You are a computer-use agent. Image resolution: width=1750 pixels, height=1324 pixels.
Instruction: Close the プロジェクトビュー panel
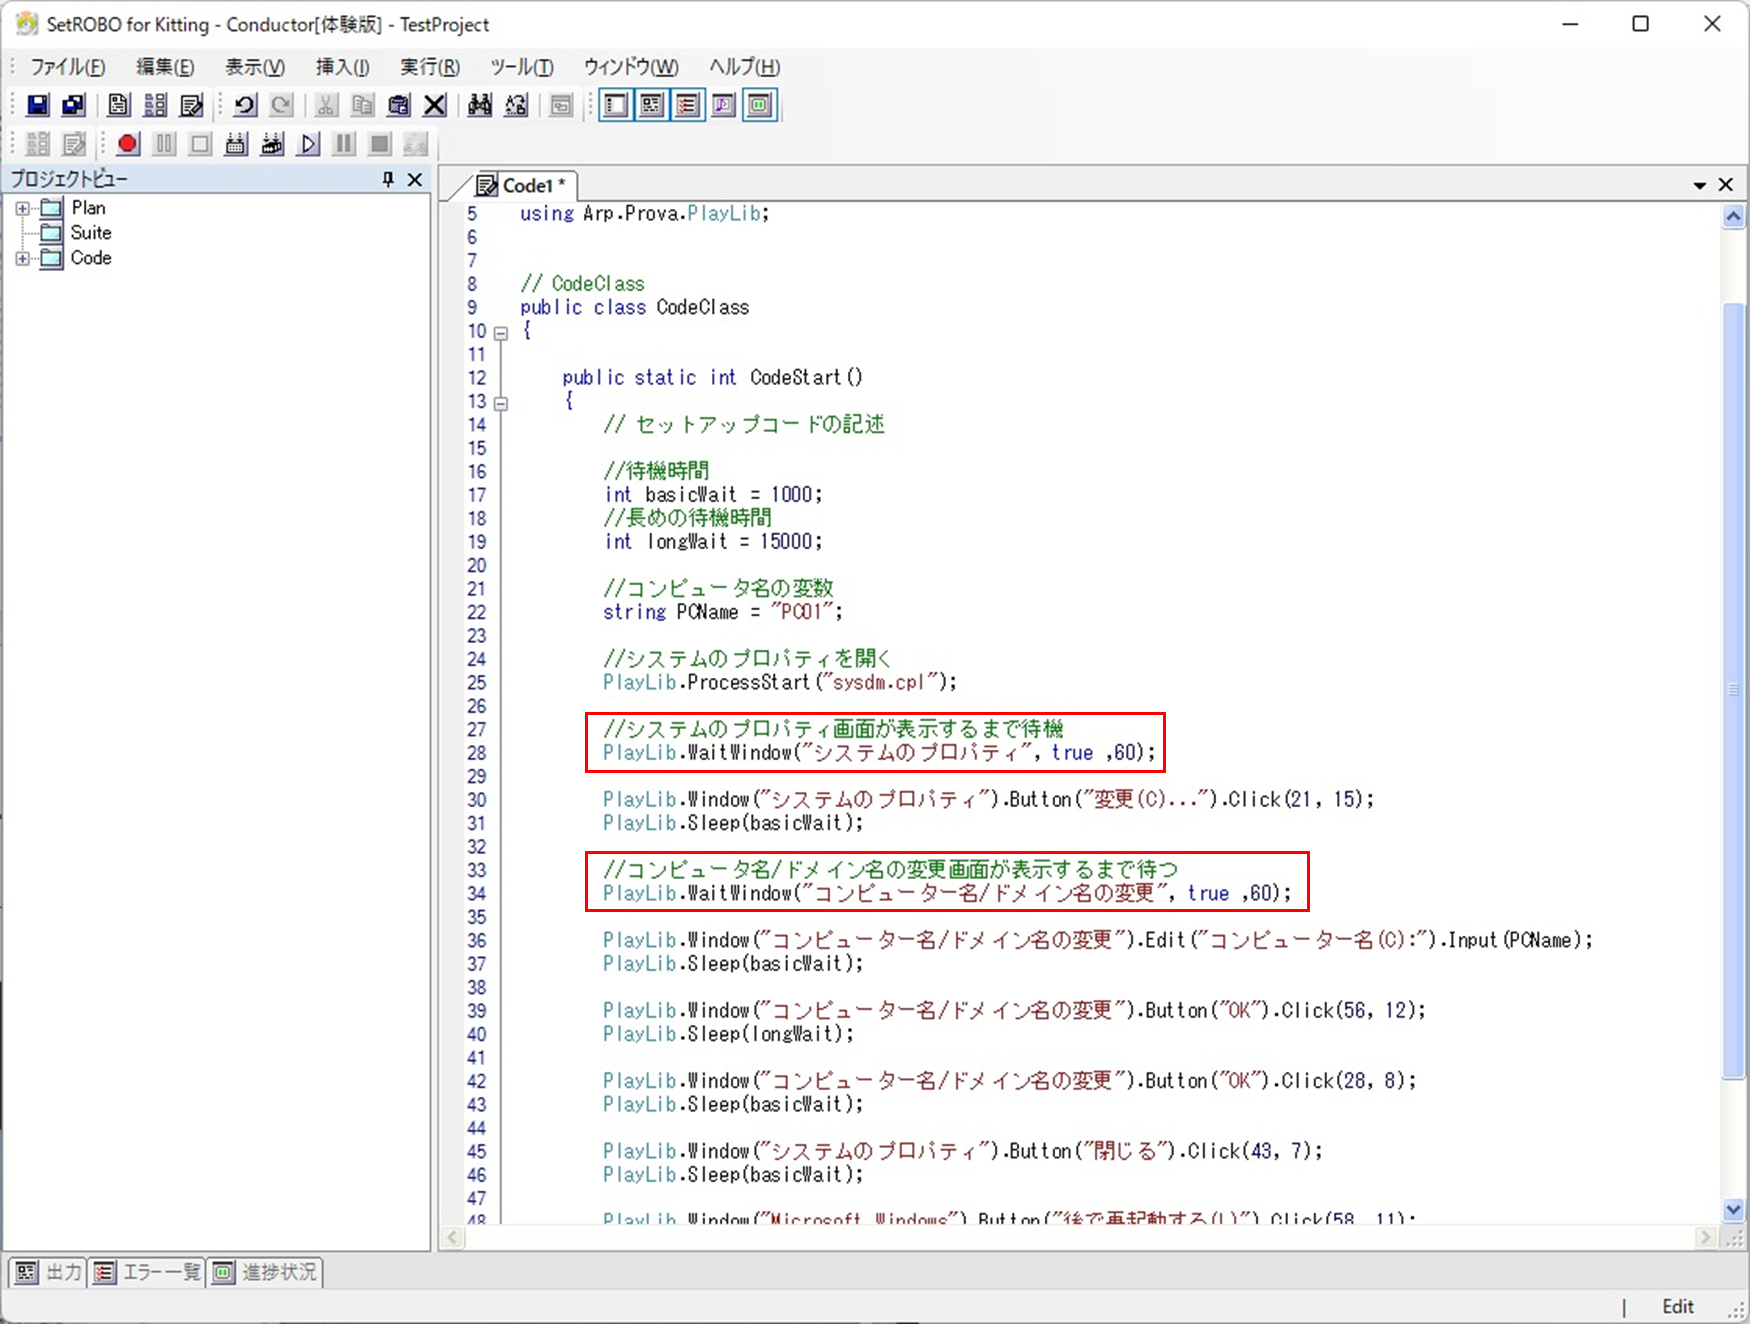(415, 179)
